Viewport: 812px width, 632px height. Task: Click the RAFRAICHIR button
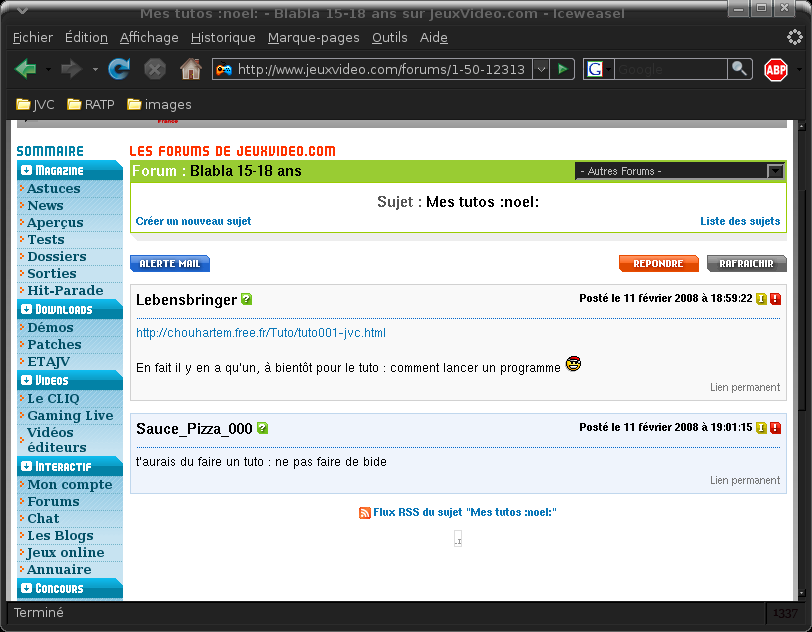click(746, 264)
